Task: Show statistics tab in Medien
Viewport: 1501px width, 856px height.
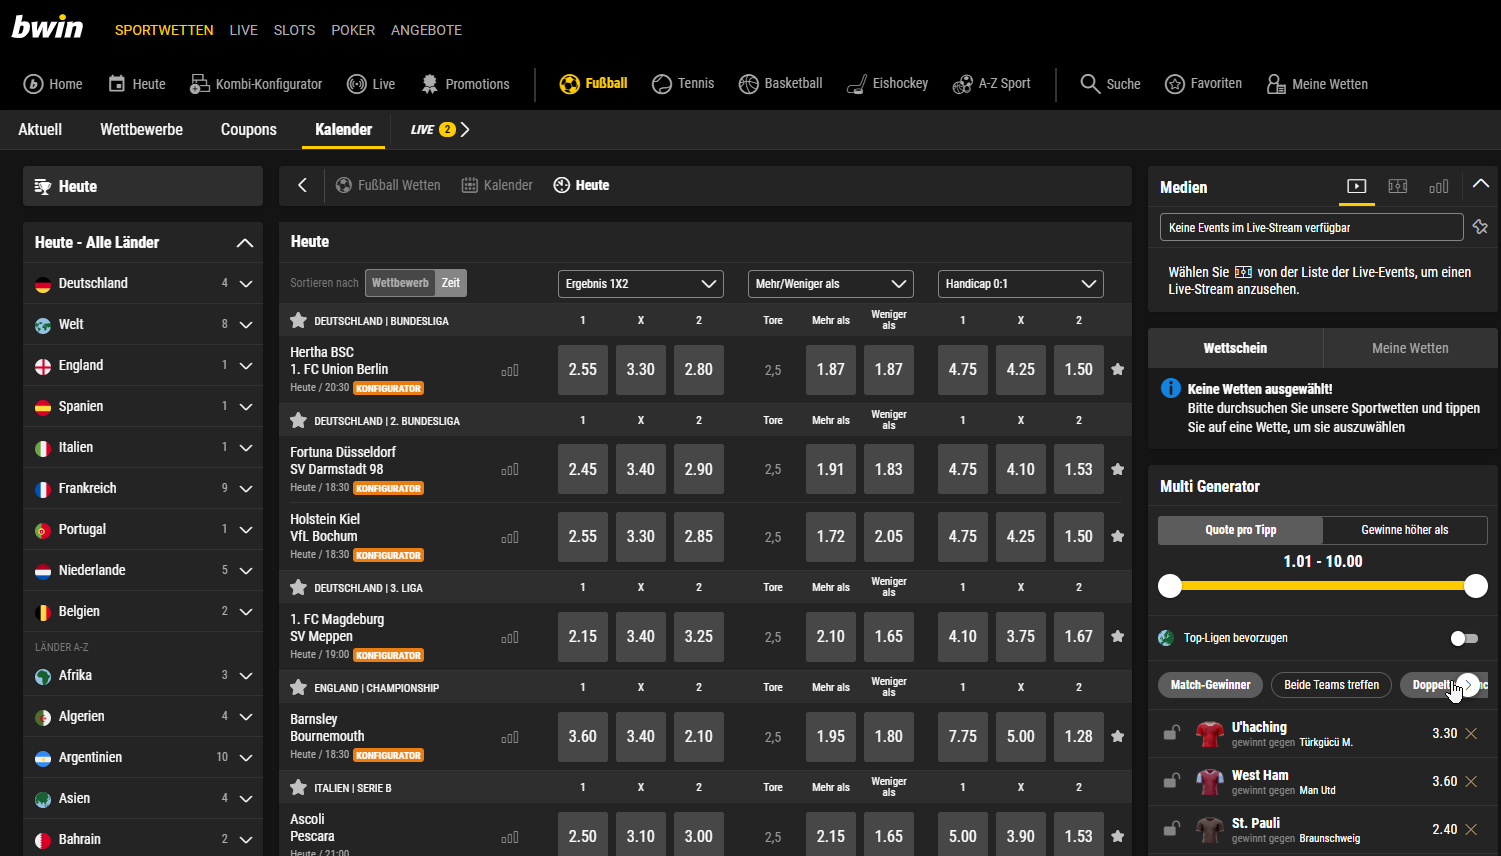Action: click(1439, 186)
